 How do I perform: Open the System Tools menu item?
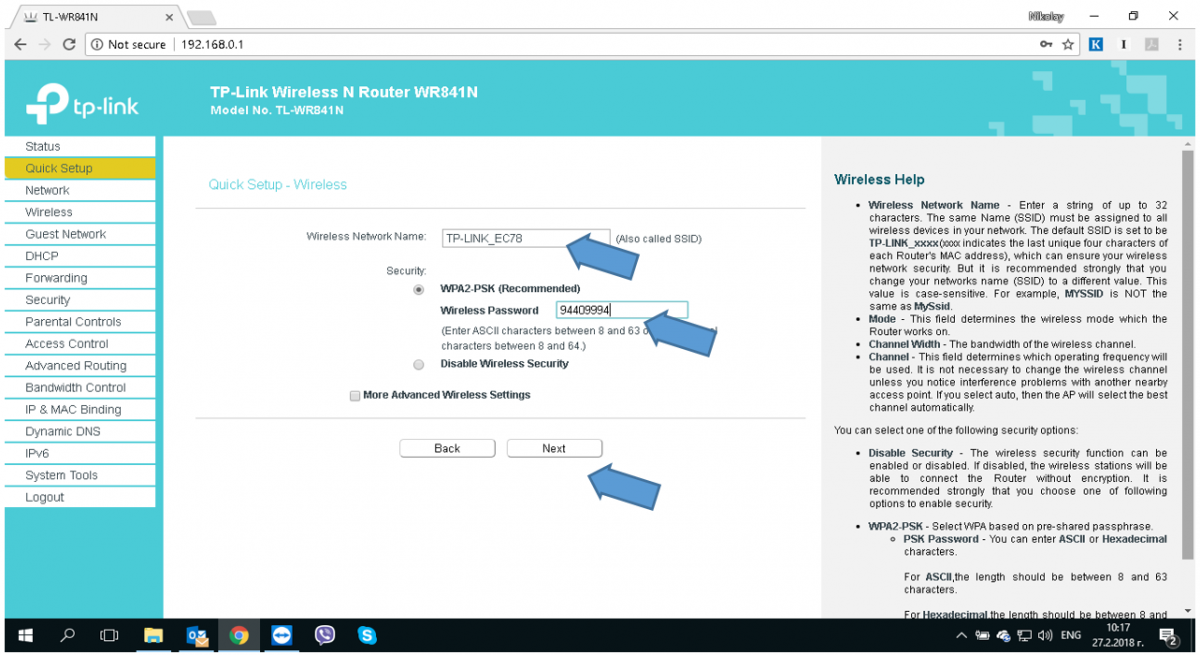80,476
